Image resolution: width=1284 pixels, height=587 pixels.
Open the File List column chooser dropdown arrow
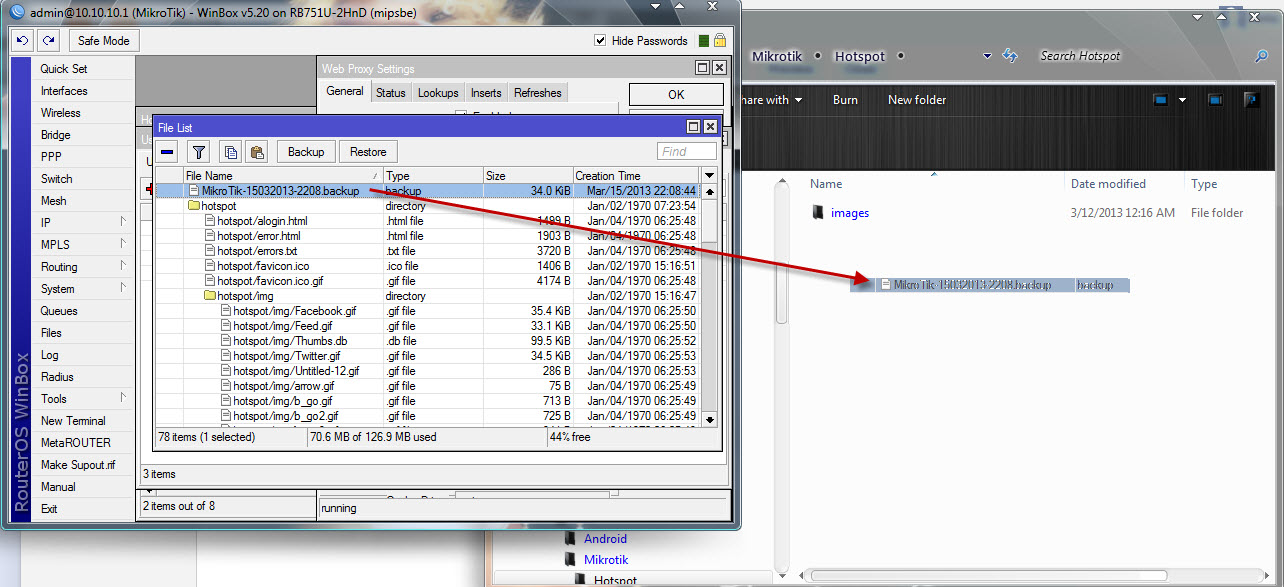[710, 175]
